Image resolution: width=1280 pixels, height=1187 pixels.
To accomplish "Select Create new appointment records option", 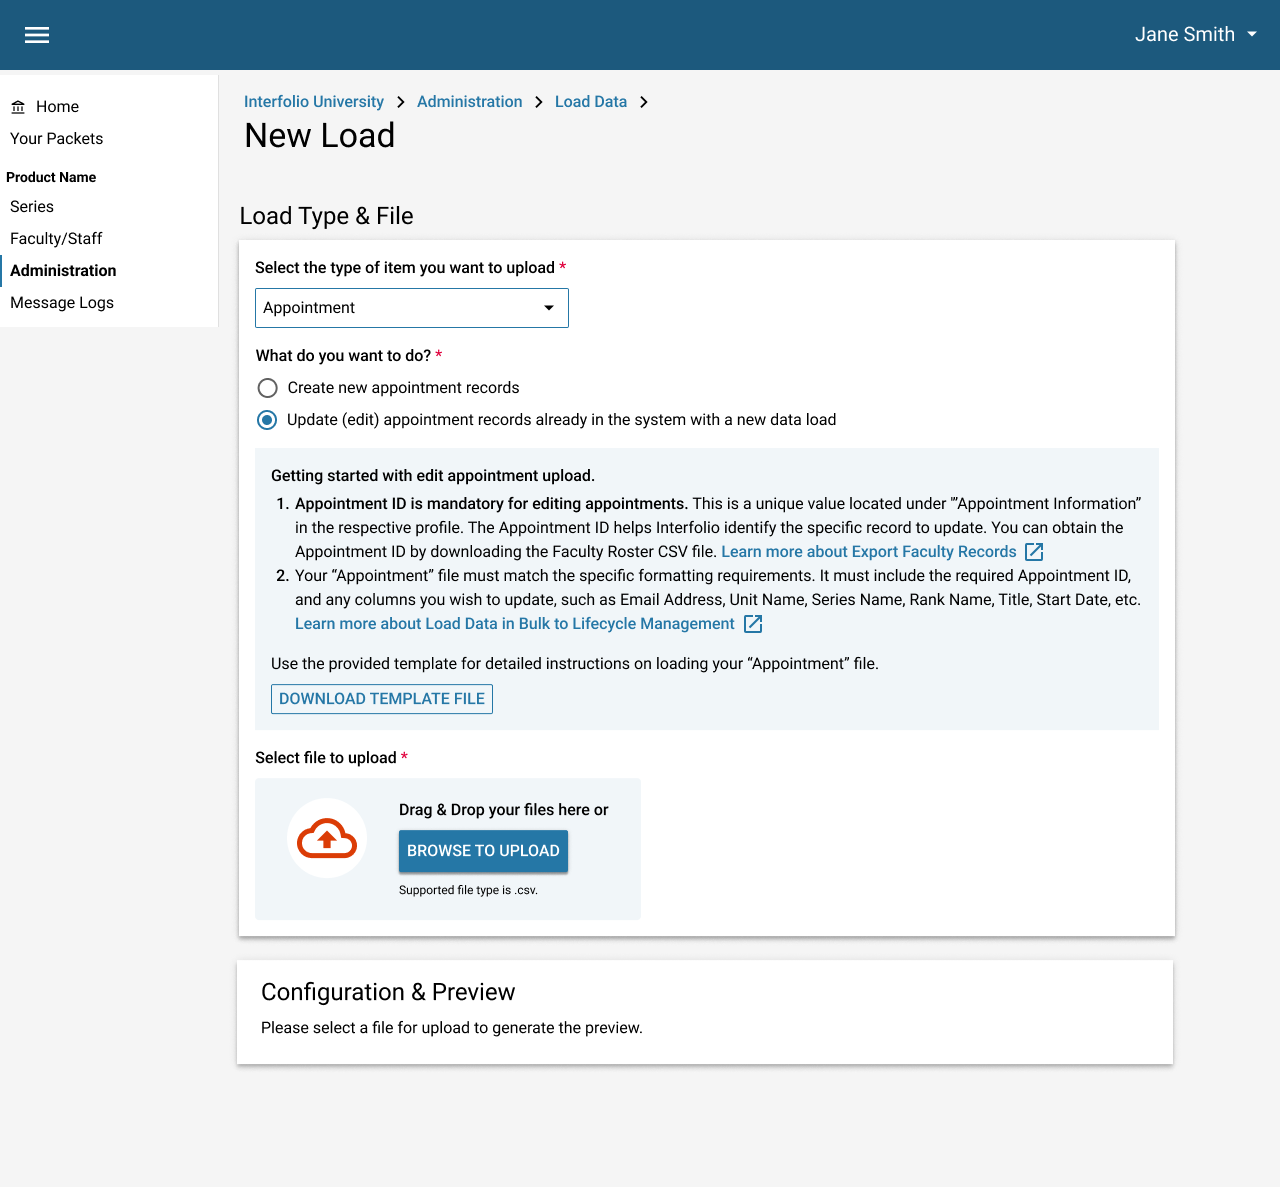I will pos(267,388).
